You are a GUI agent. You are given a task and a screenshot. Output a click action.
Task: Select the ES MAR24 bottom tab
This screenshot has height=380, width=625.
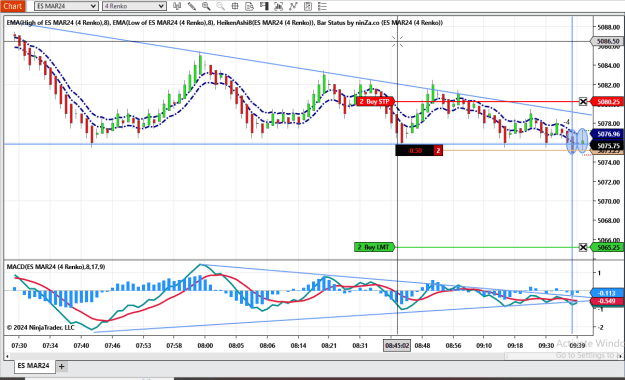coord(33,366)
